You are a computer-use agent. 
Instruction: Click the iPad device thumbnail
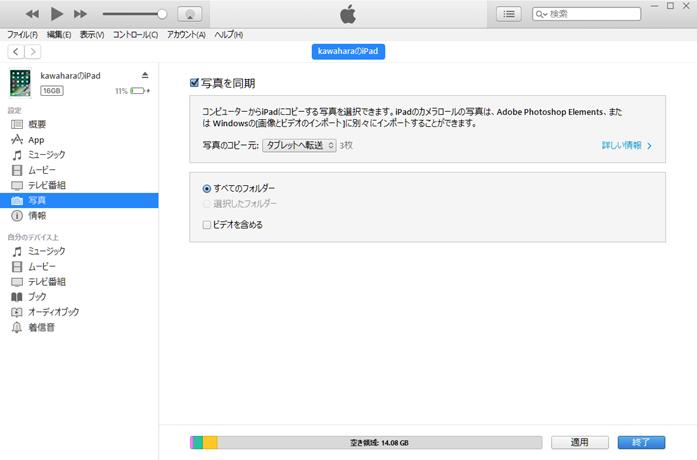pyautogui.click(x=20, y=83)
